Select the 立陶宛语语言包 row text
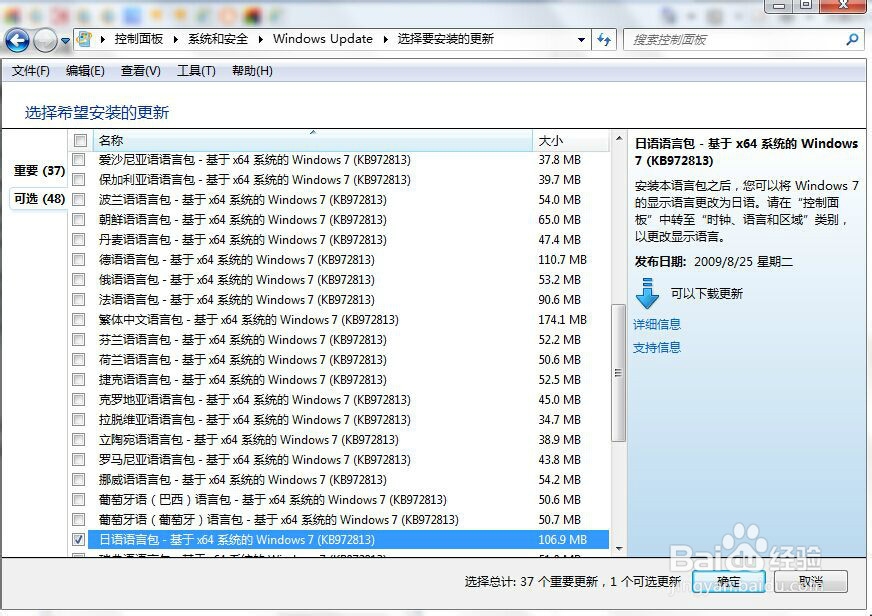The width and height of the screenshot is (872, 616). pos(249,440)
